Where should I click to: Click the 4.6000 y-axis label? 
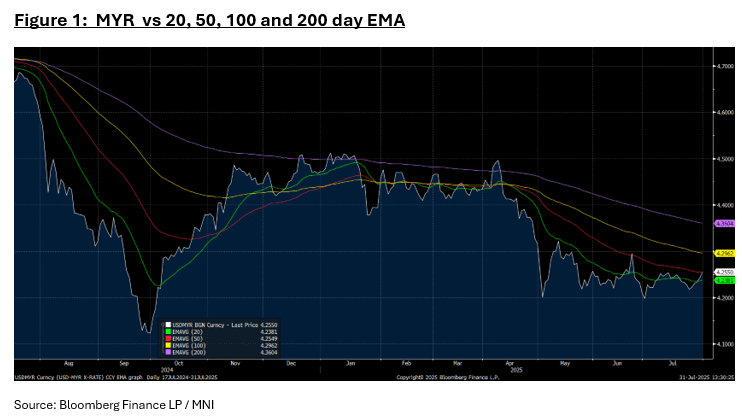click(725, 113)
